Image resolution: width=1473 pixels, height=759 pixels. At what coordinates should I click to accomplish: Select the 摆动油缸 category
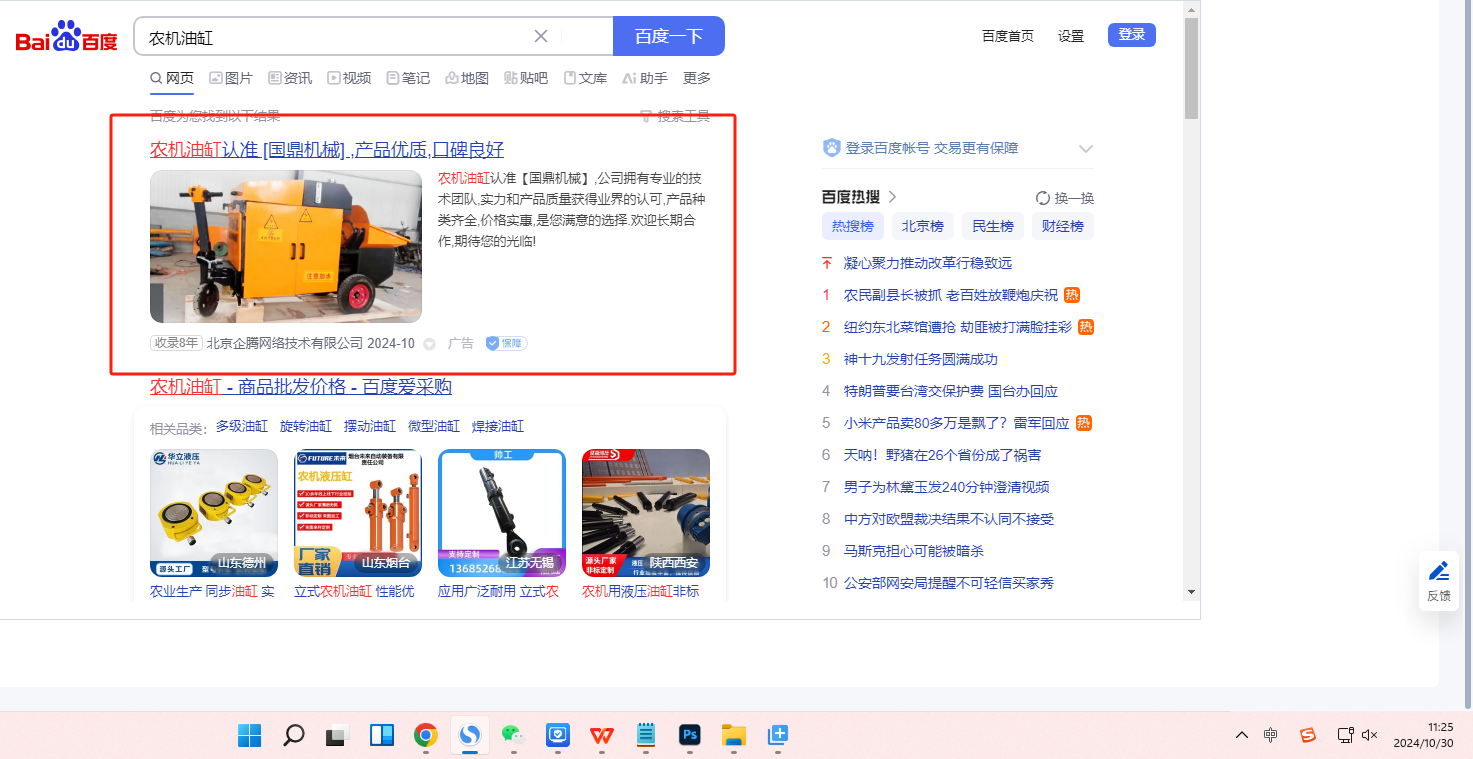[370, 426]
